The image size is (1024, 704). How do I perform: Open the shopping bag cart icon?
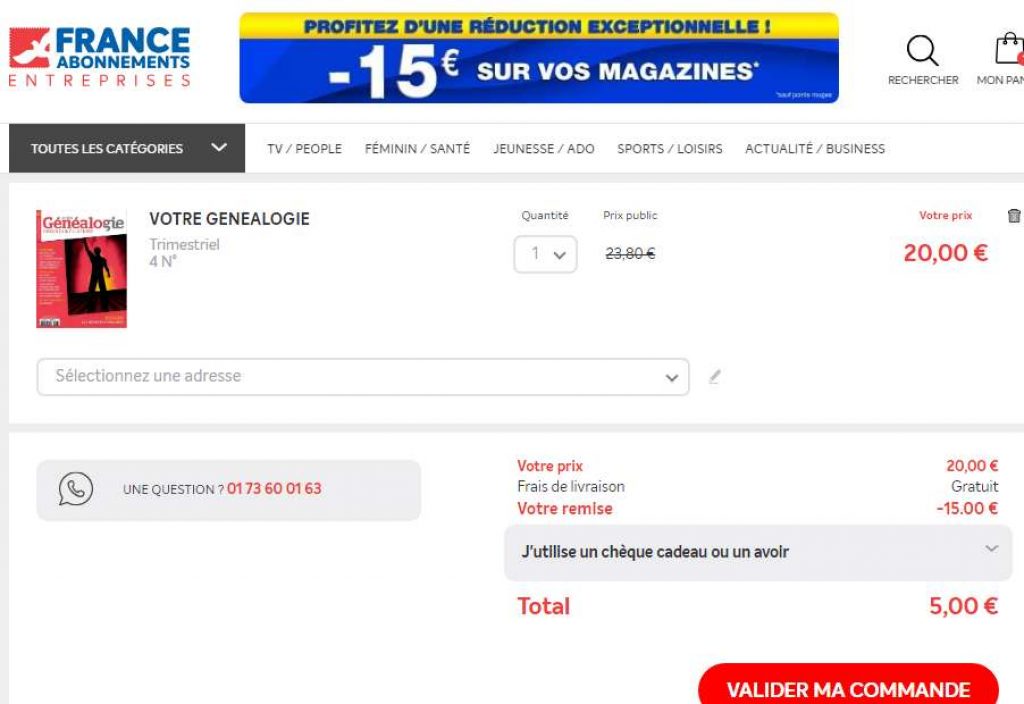1009,49
